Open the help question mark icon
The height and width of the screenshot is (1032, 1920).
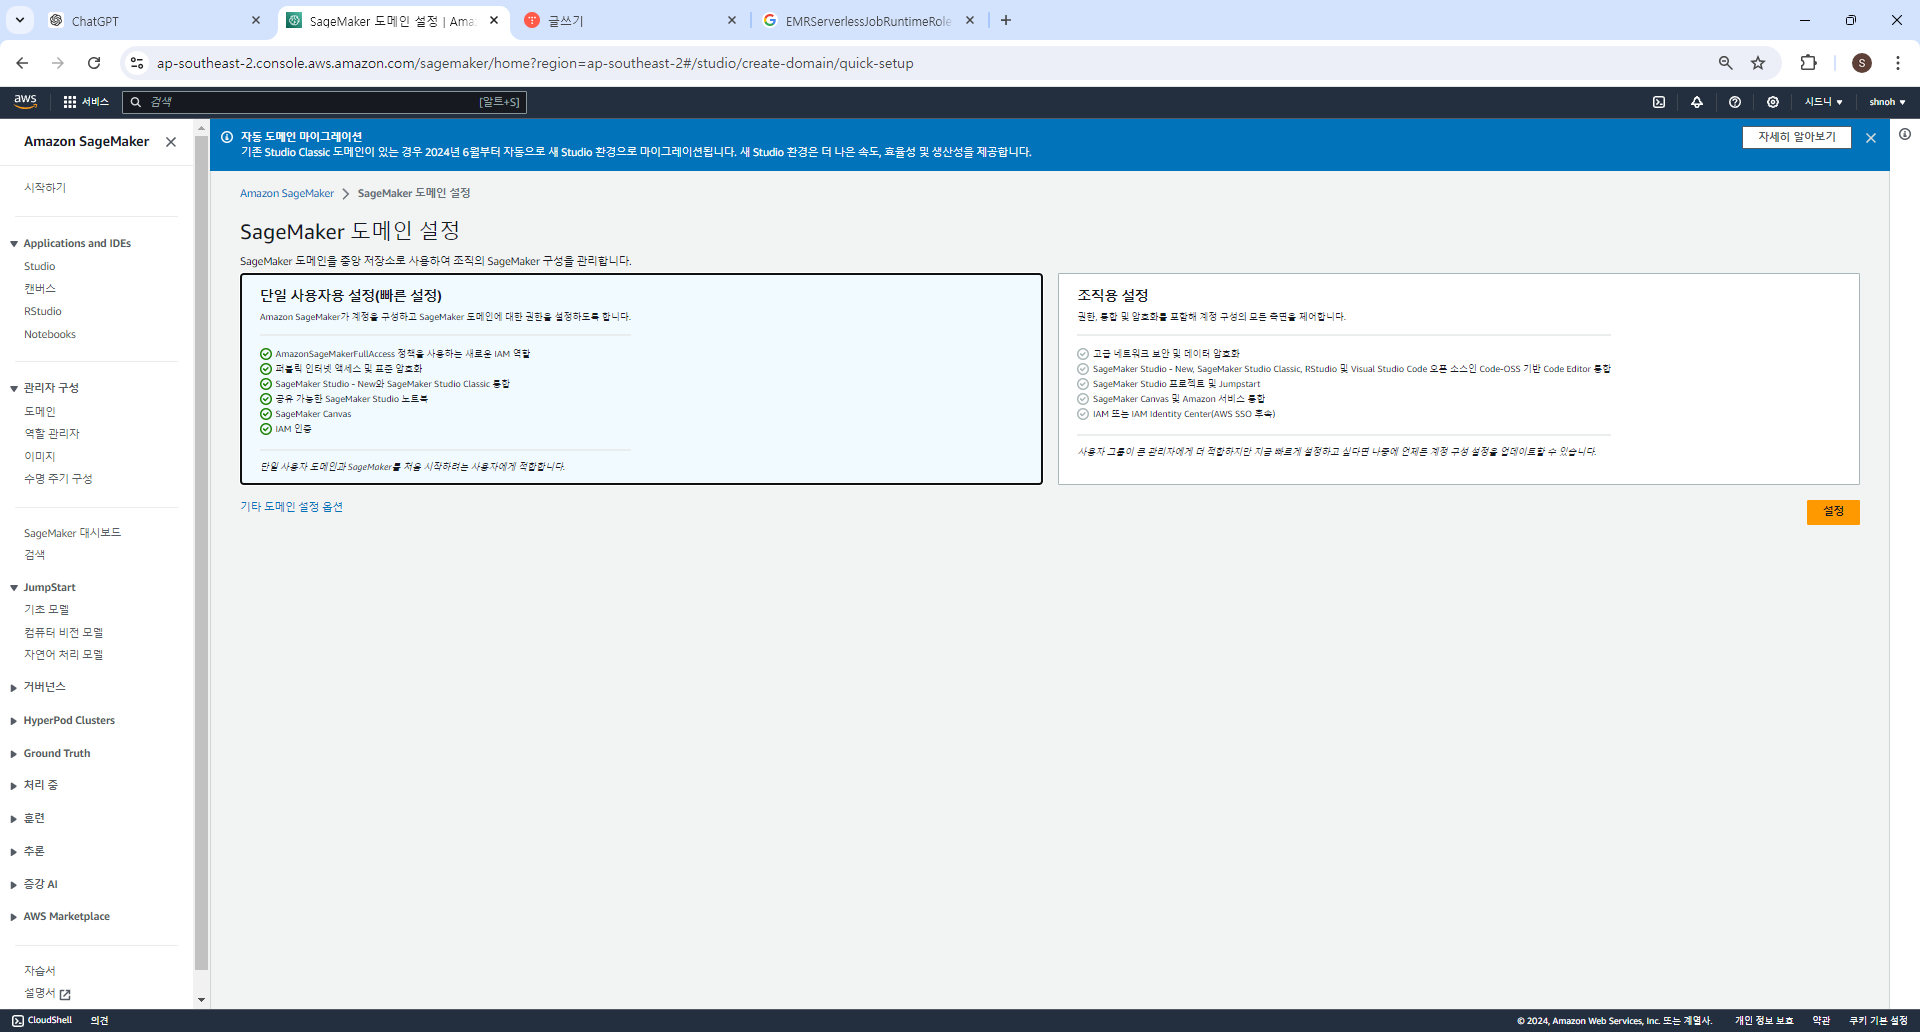coord(1735,102)
